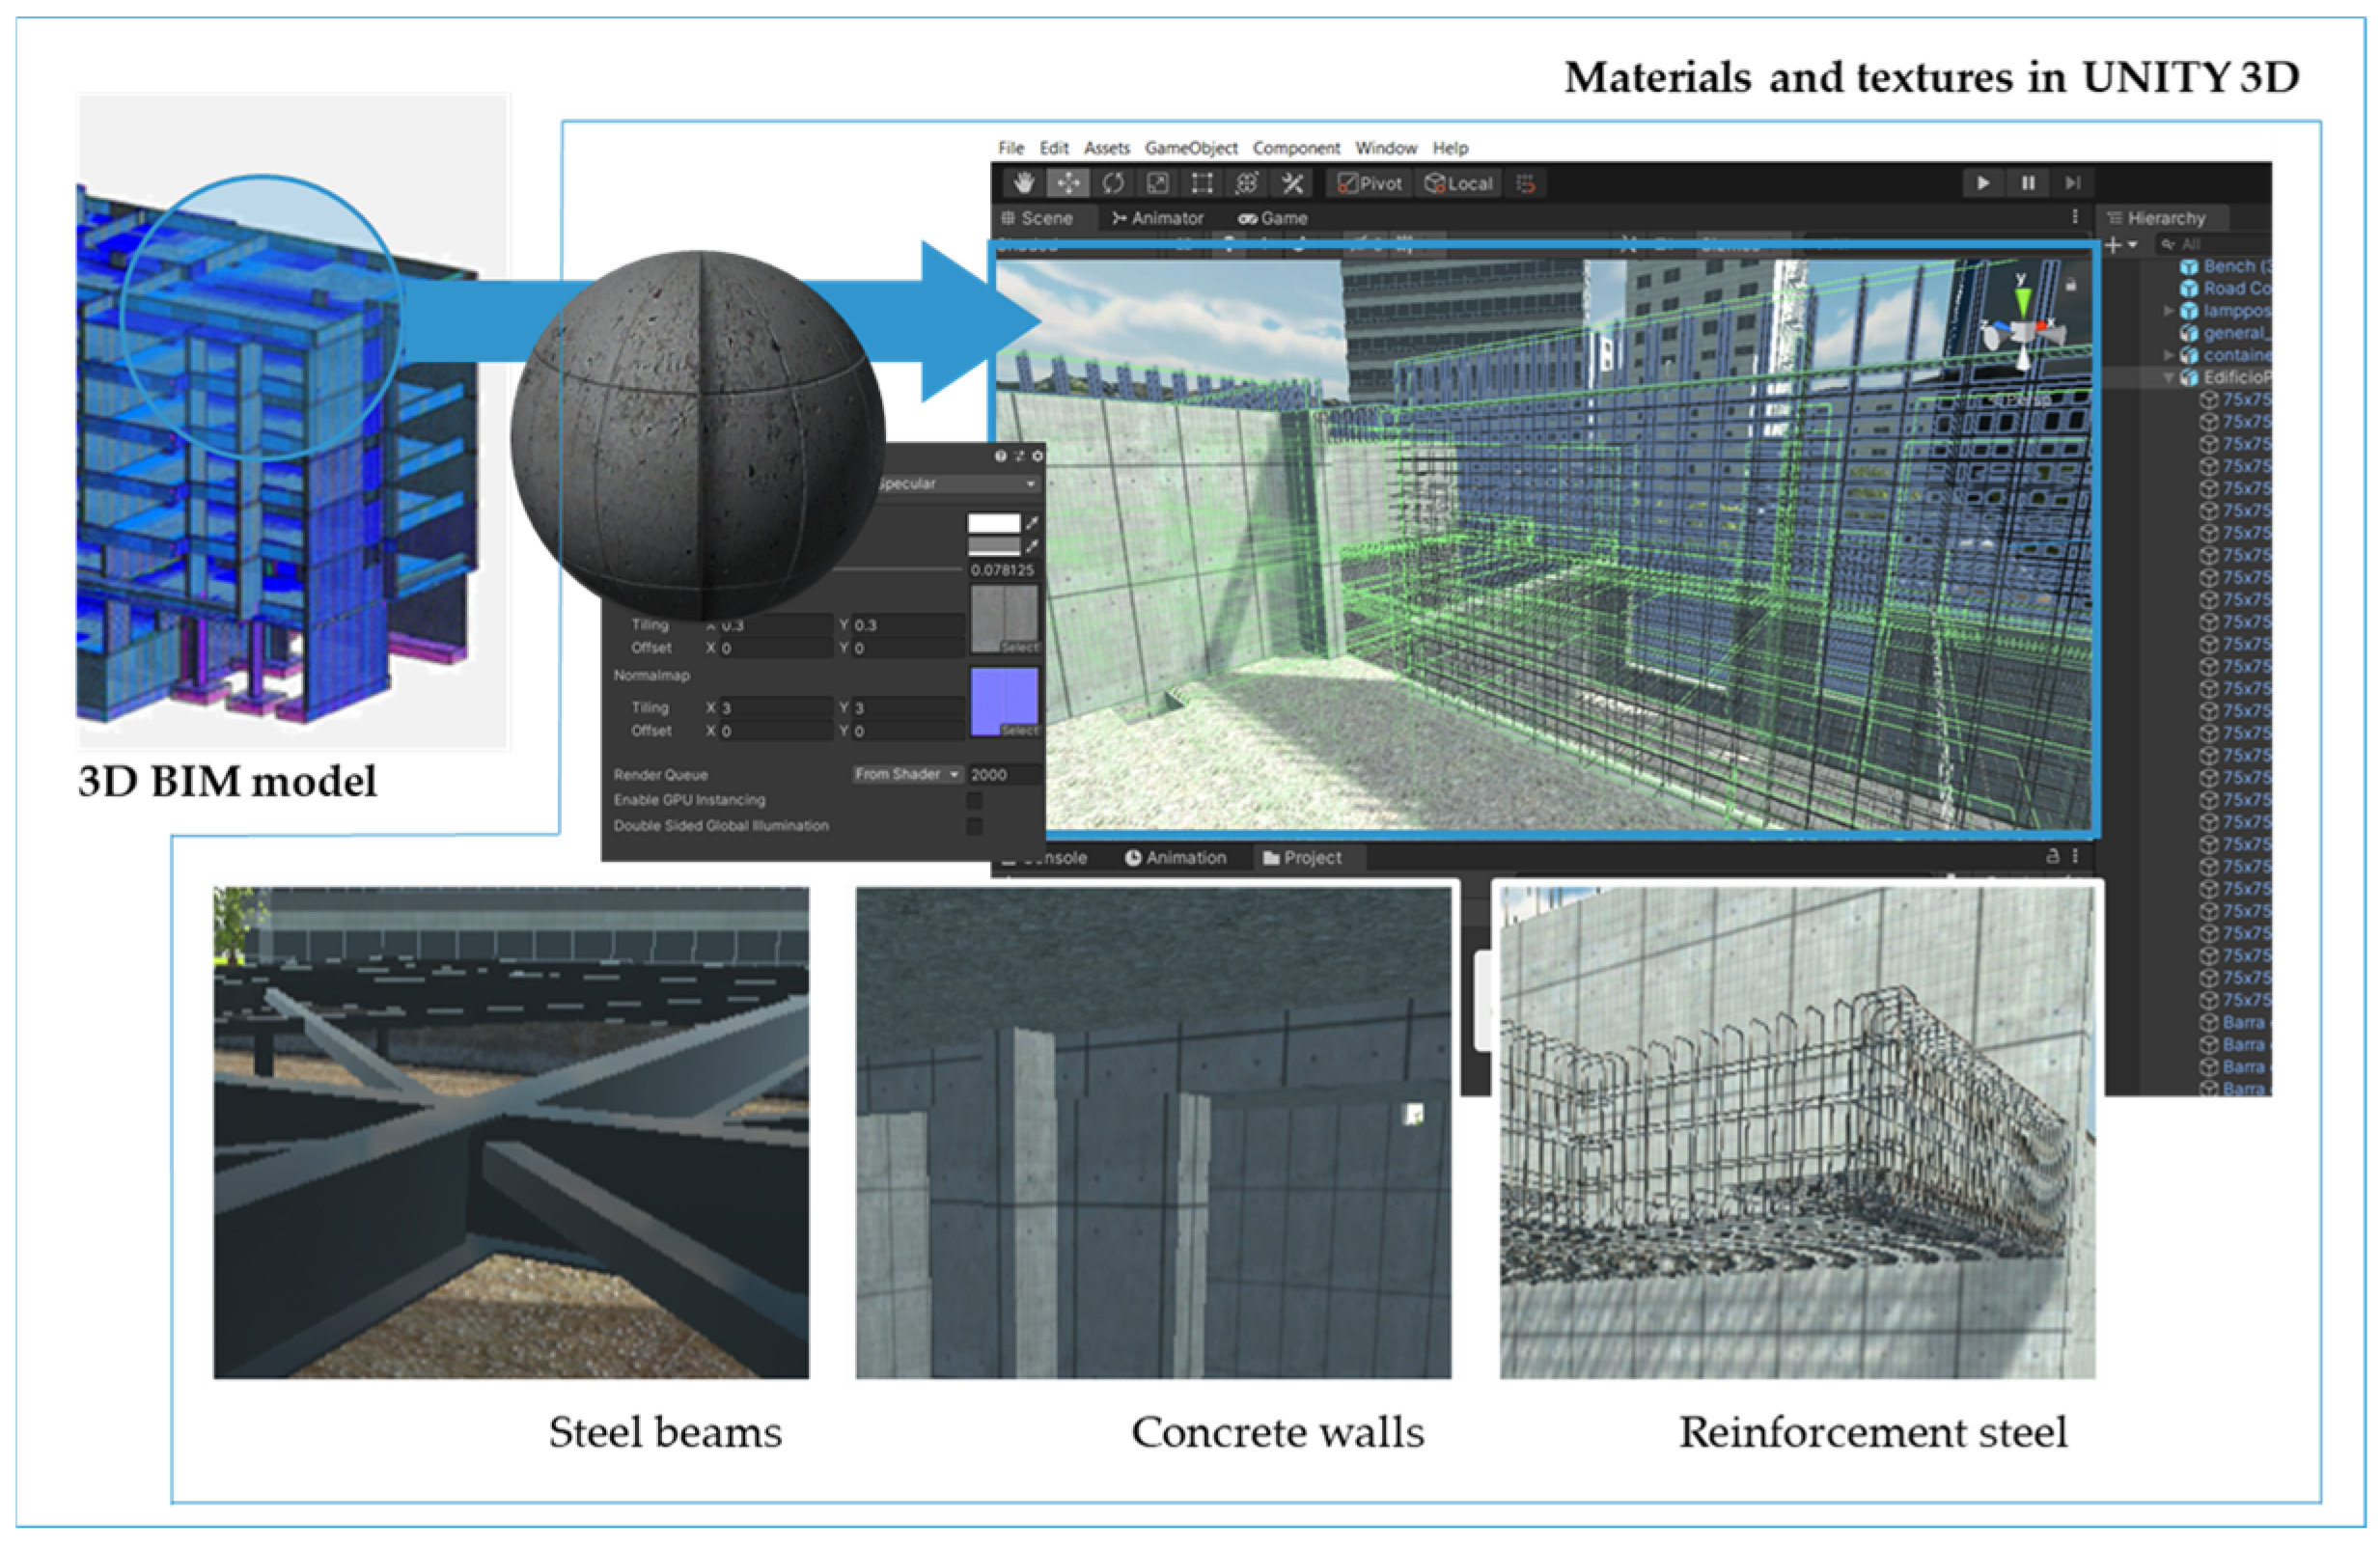This screenshot has height=1547, width=2380.
Task: Open the Assets menu
Action: [x=1107, y=148]
